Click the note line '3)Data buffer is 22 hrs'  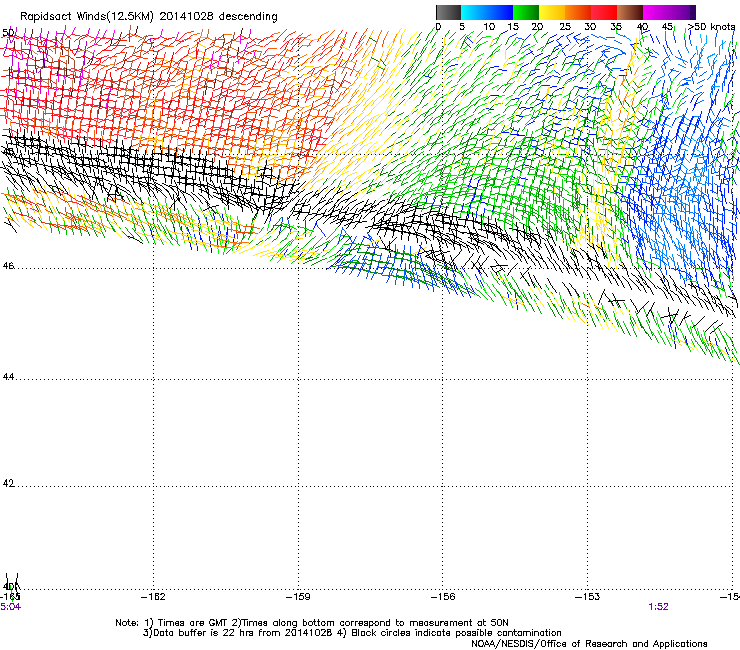point(352,633)
